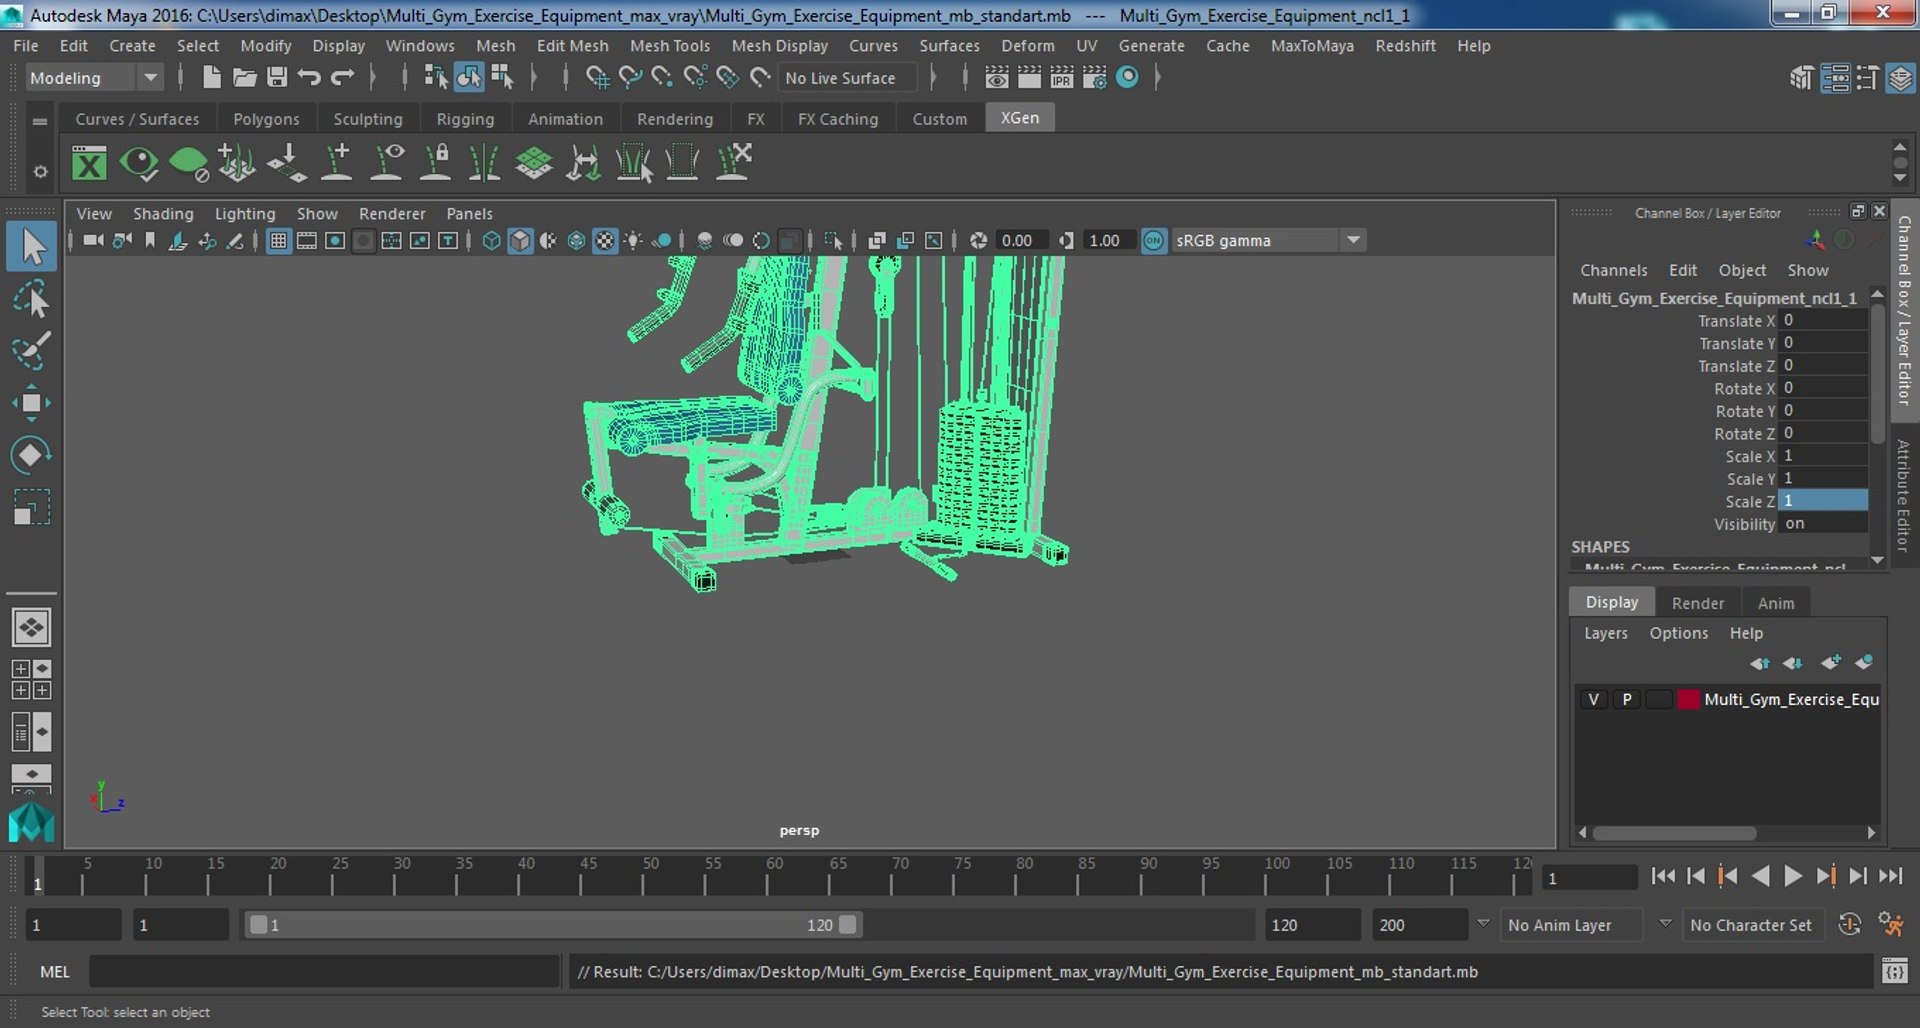Toggle the viewport grid display
The width and height of the screenshot is (1920, 1028).
(x=279, y=240)
